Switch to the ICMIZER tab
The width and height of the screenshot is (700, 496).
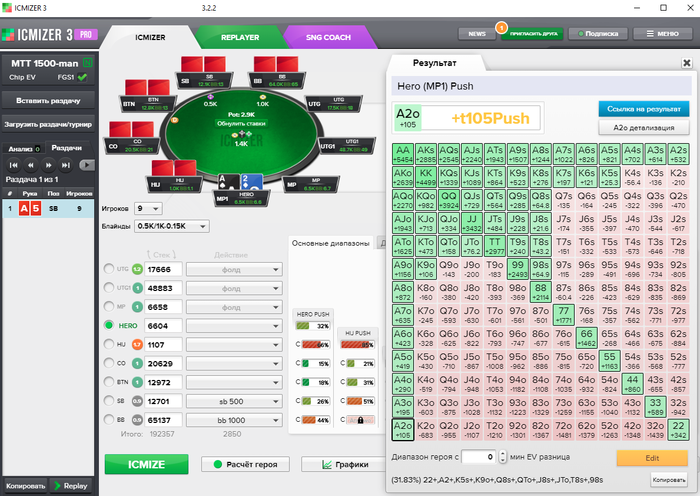click(x=150, y=38)
